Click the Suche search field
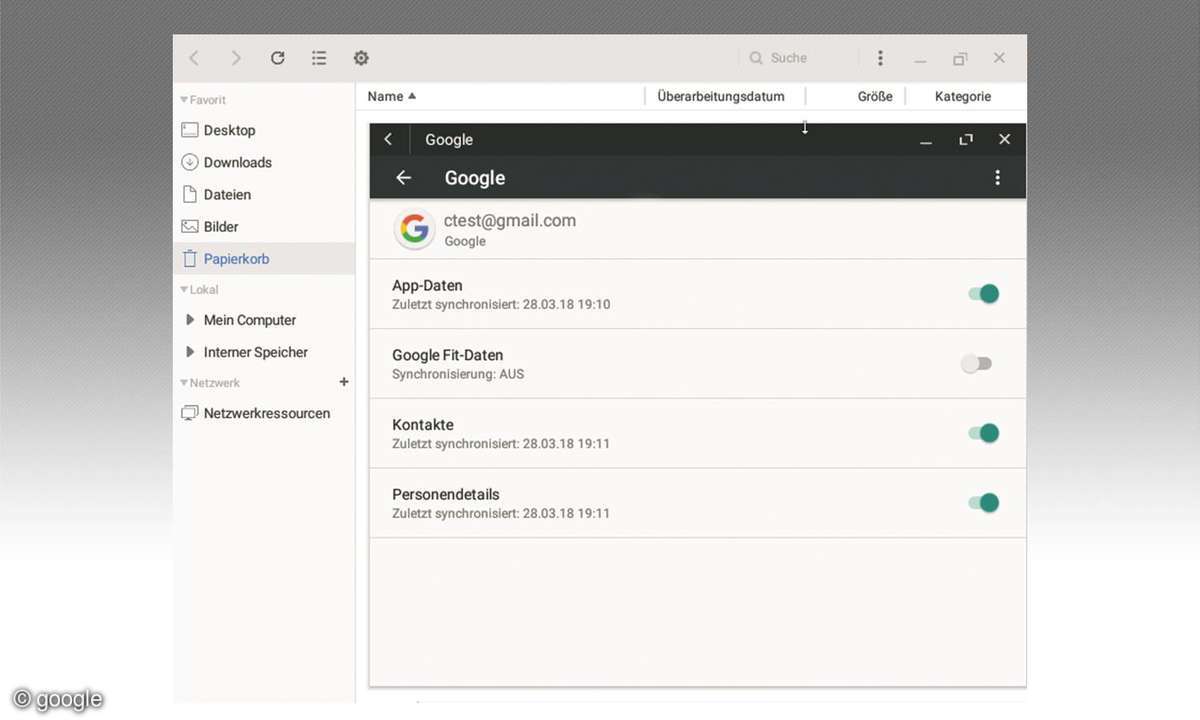Image resolution: width=1200 pixels, height=720 pixels. tap(800, 58)
